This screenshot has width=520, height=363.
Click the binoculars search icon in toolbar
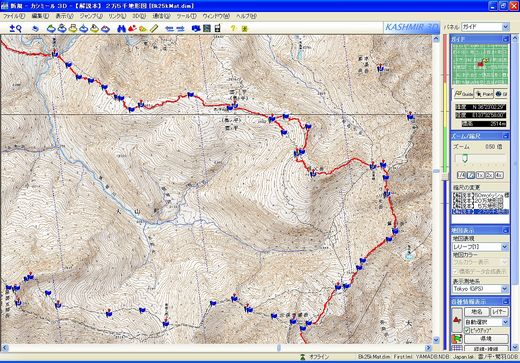click(121, 29)
